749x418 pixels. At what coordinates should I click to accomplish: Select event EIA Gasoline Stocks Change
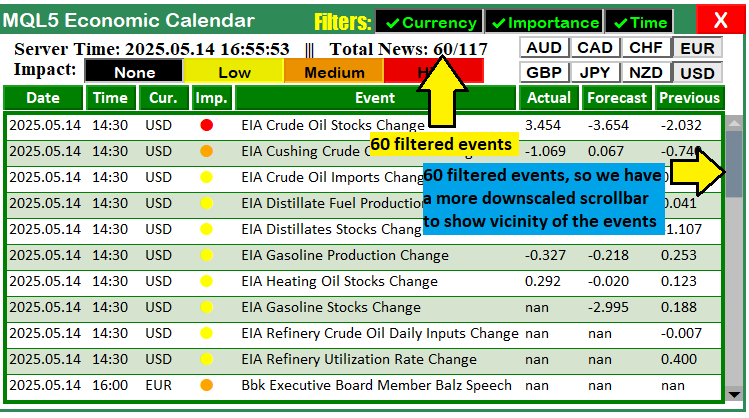pos(331,307)
